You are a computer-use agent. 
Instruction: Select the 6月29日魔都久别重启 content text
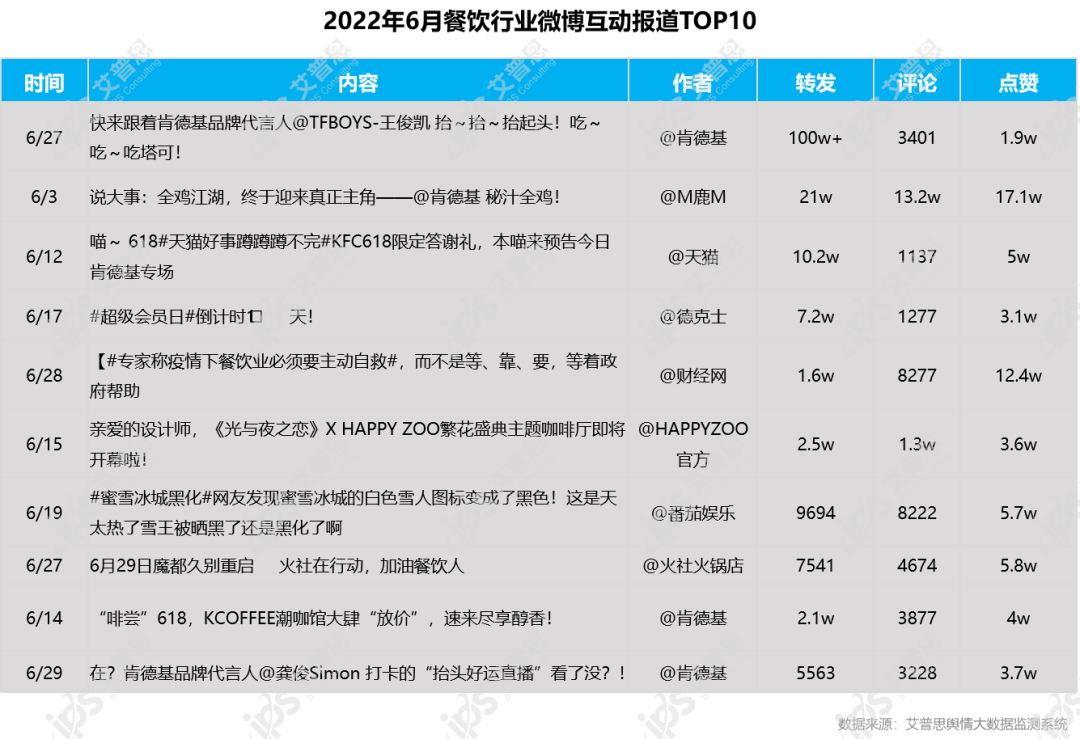click(277, 566)
